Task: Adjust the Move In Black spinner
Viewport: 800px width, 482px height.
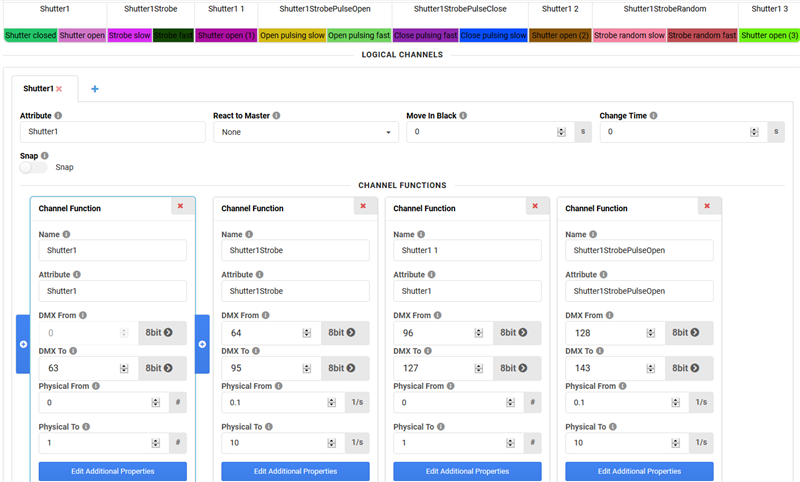Action: [x=561, y=132]
